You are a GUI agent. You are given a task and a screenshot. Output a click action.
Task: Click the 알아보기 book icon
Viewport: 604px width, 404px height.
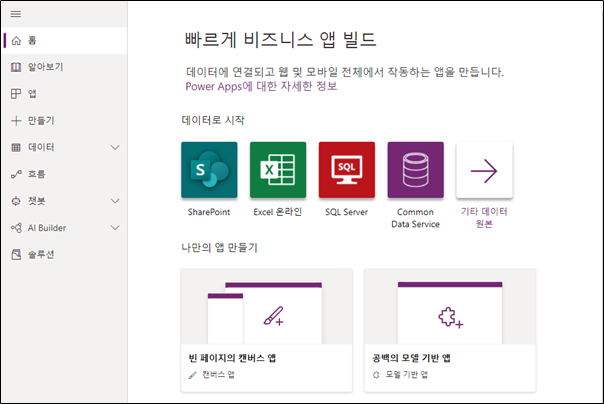pos(16,67)
